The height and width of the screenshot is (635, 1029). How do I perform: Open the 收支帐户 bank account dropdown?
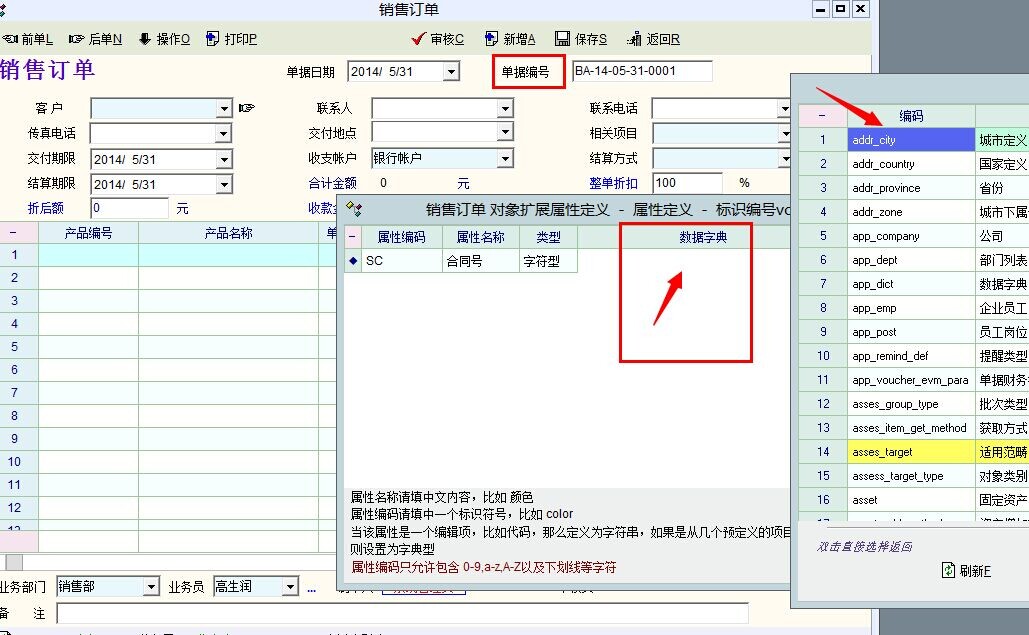[x=505, y=158]
